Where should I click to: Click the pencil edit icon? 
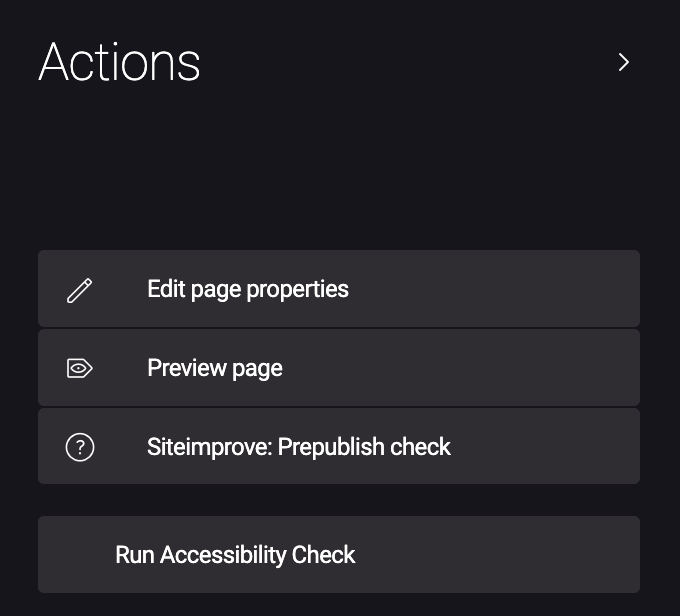[x=79, y=290]
